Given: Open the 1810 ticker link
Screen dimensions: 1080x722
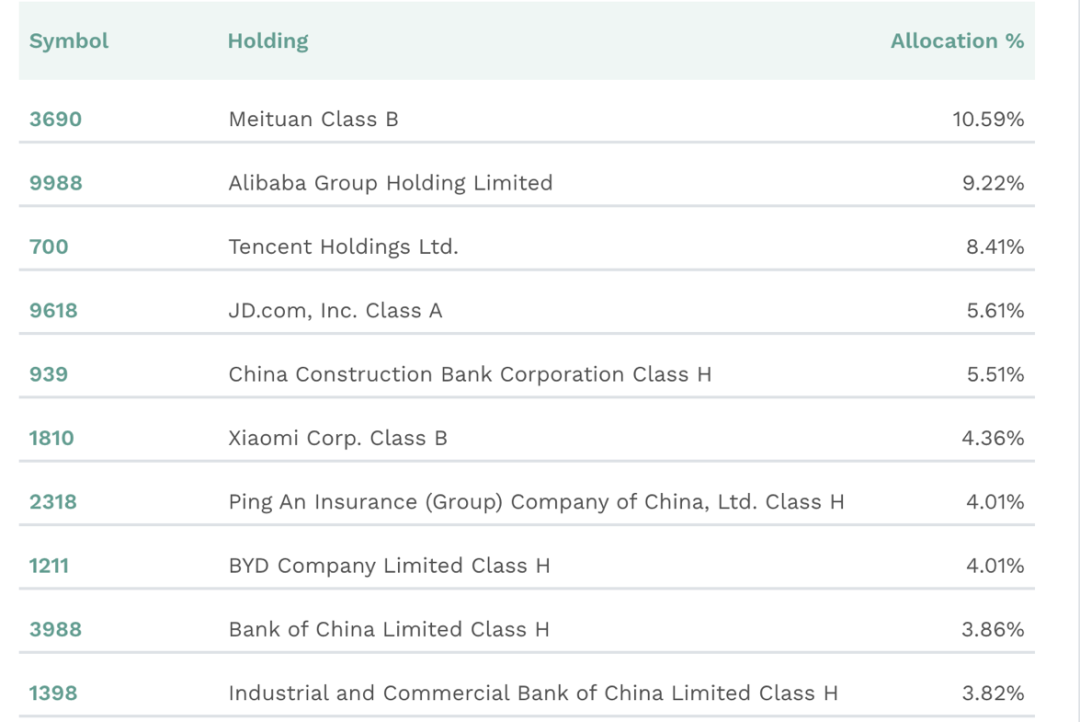Looking at the screenshot, I should 51,438.
